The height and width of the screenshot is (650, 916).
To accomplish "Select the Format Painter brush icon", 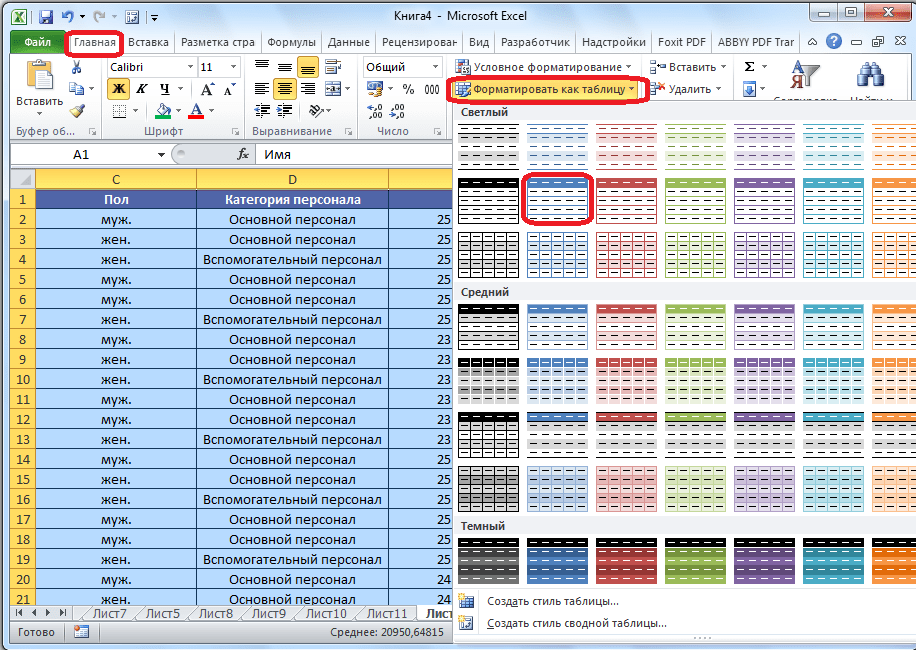I will (x=77, y=111).
